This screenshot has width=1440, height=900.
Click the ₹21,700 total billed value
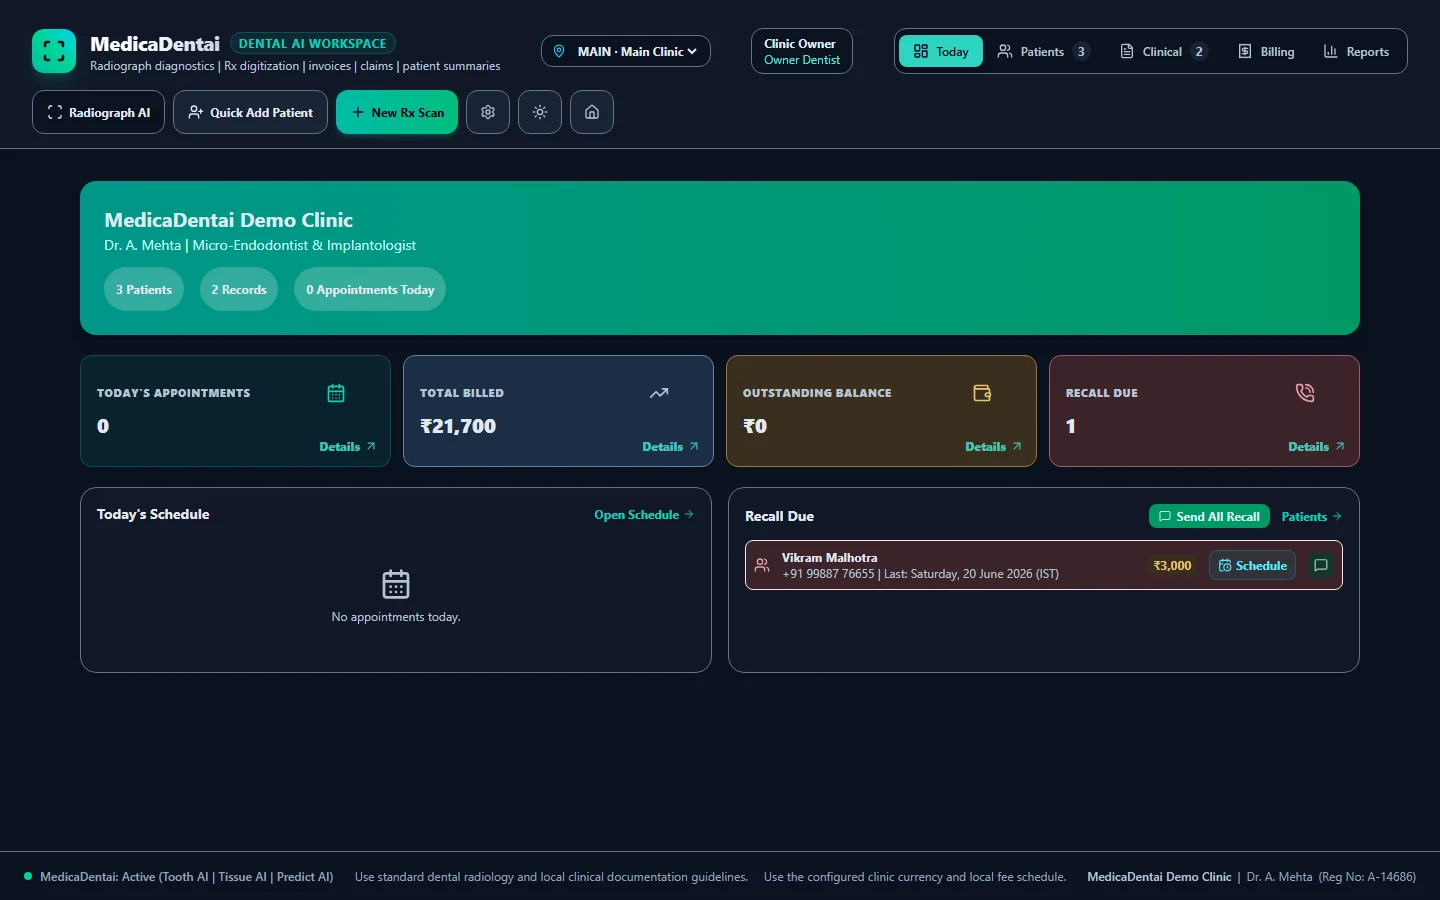click(x=458, y=426)
